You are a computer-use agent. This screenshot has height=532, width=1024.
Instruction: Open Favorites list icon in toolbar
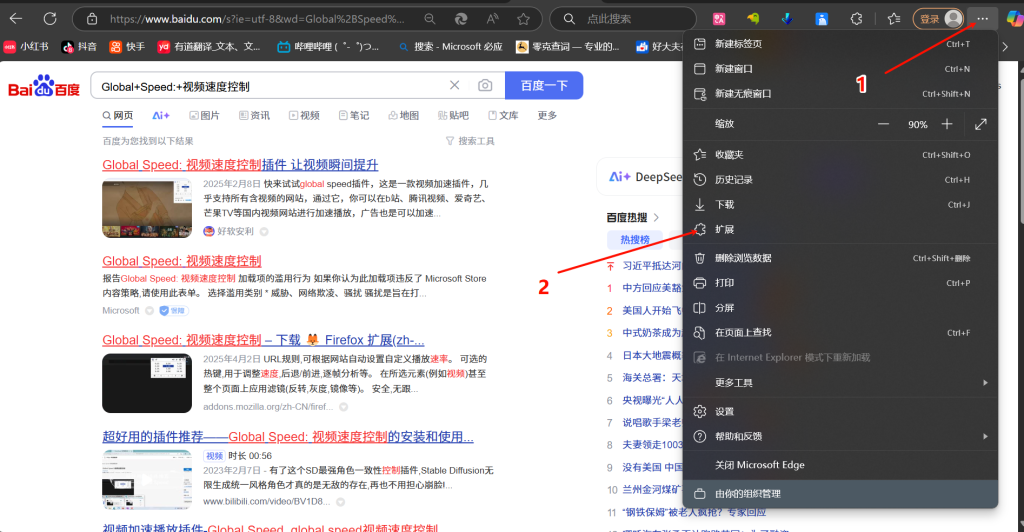tap(894, 19)
